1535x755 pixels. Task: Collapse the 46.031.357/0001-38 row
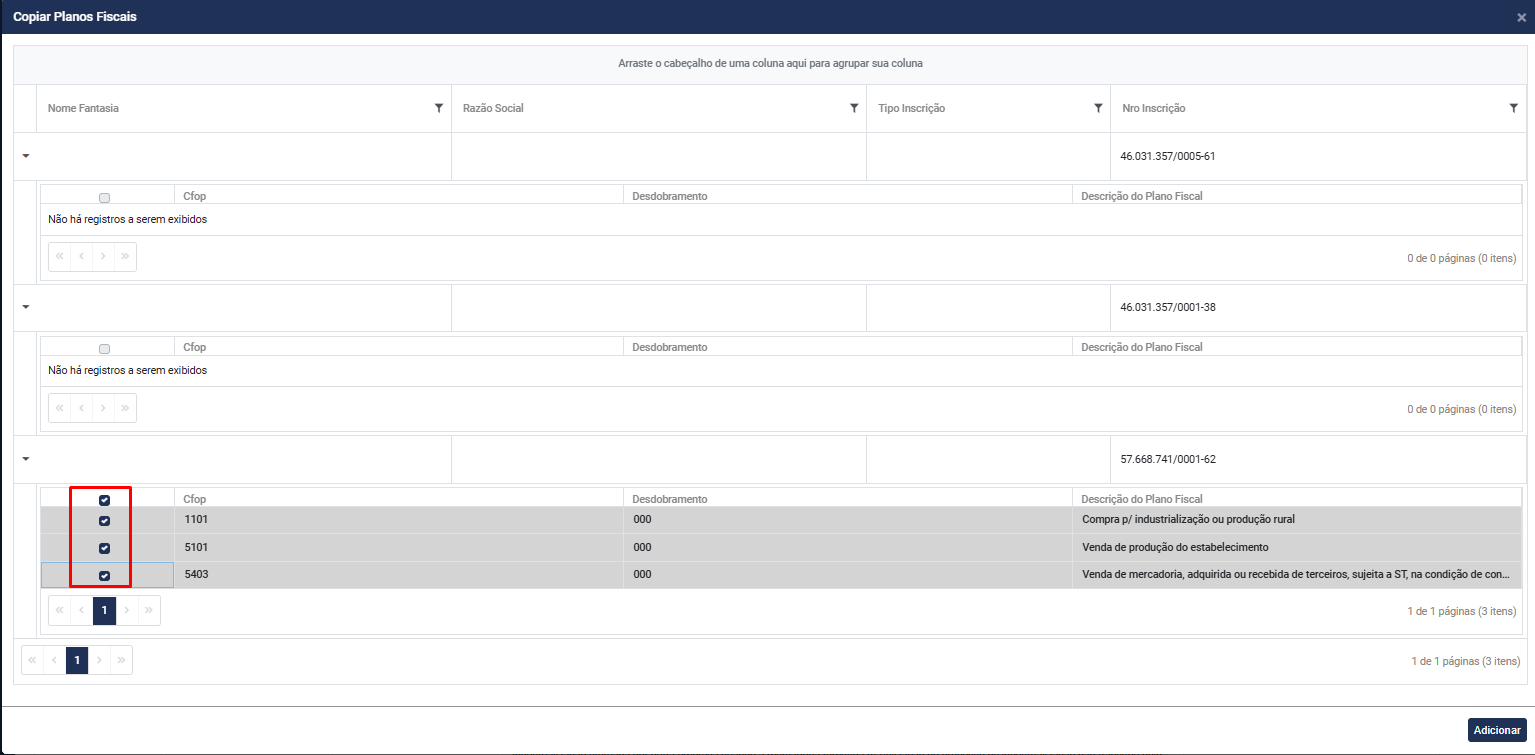click(x=25, y=307)
